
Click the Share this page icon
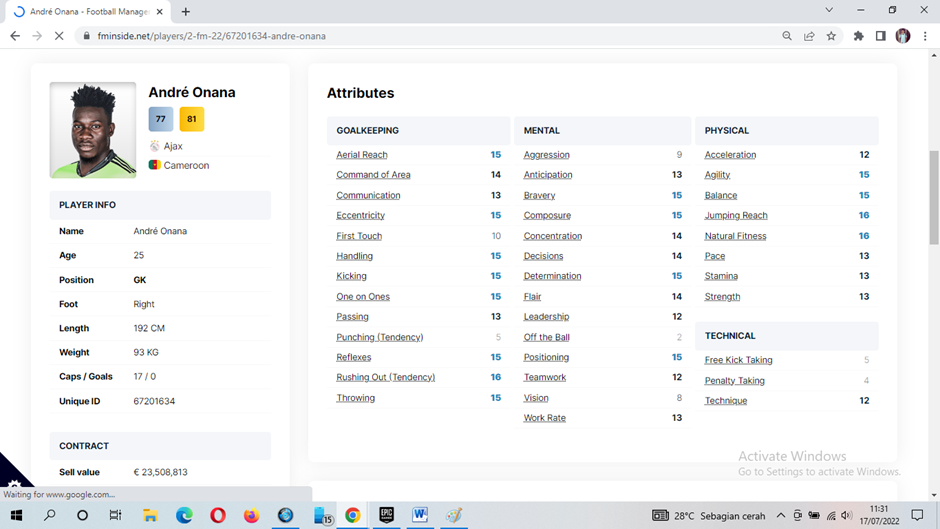[x=809, y=36]
